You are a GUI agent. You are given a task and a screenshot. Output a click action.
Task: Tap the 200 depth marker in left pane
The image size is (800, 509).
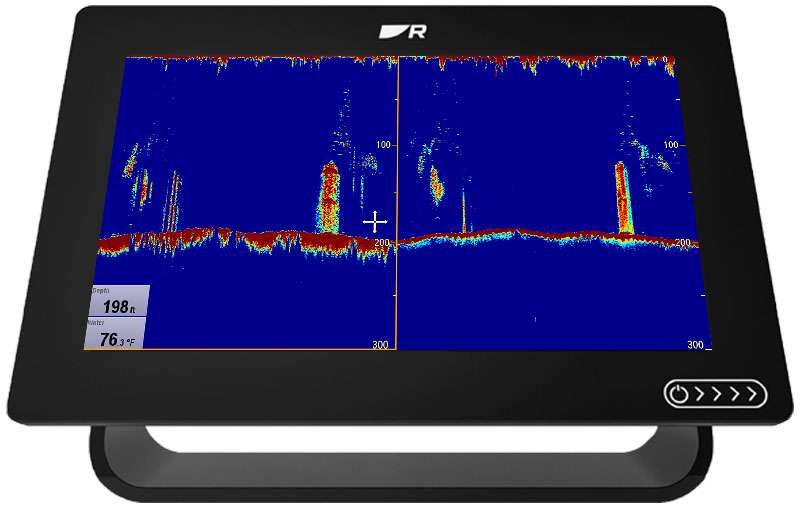click(383, 244)
